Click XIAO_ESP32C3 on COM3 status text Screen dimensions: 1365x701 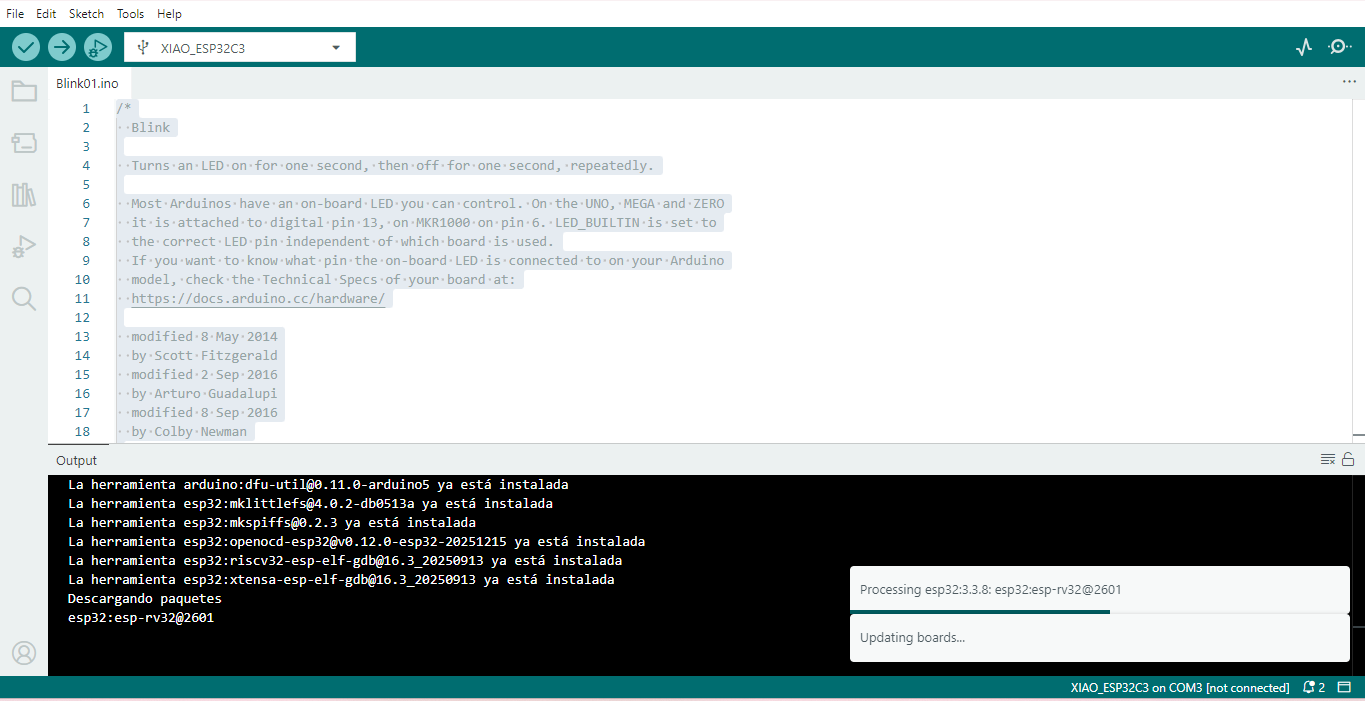pyautogui.click(x=1179, y=688)
